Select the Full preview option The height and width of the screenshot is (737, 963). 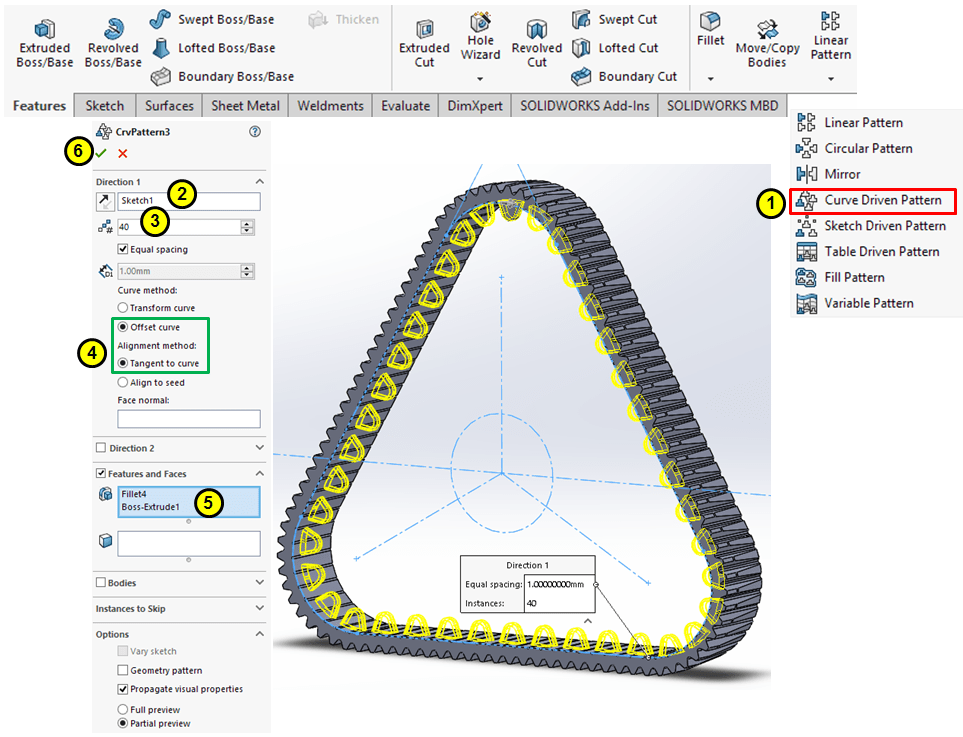123,709
